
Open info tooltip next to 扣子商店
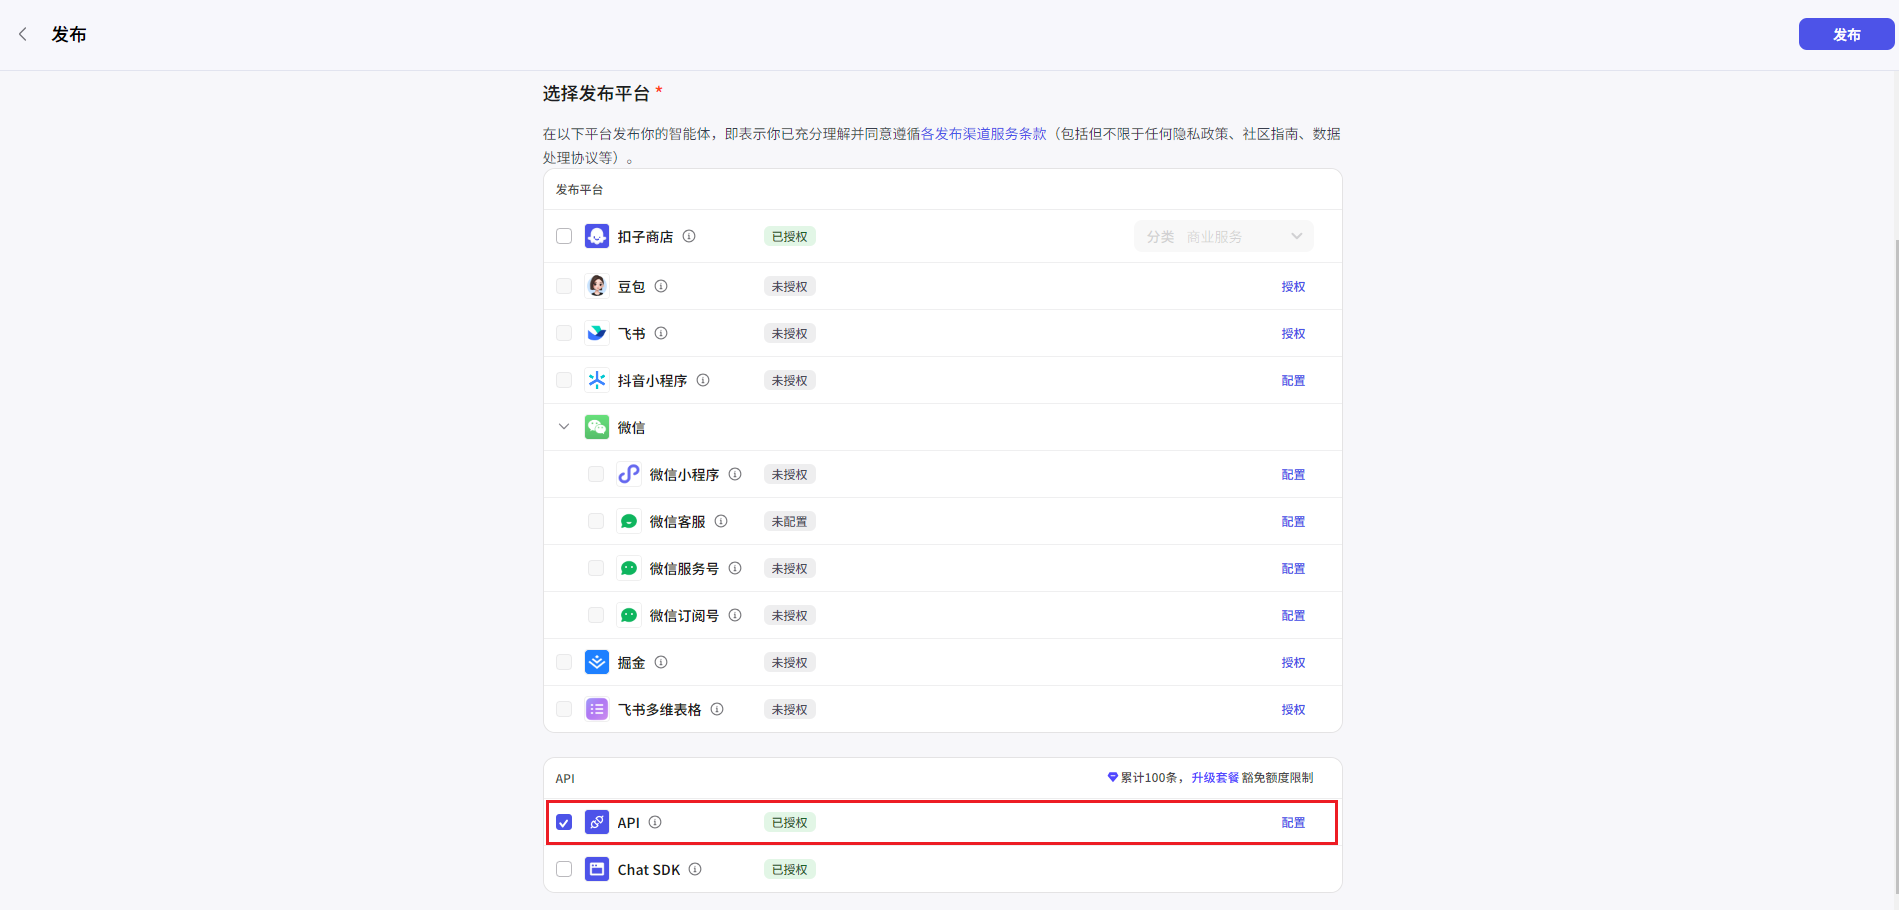(689, 236)
